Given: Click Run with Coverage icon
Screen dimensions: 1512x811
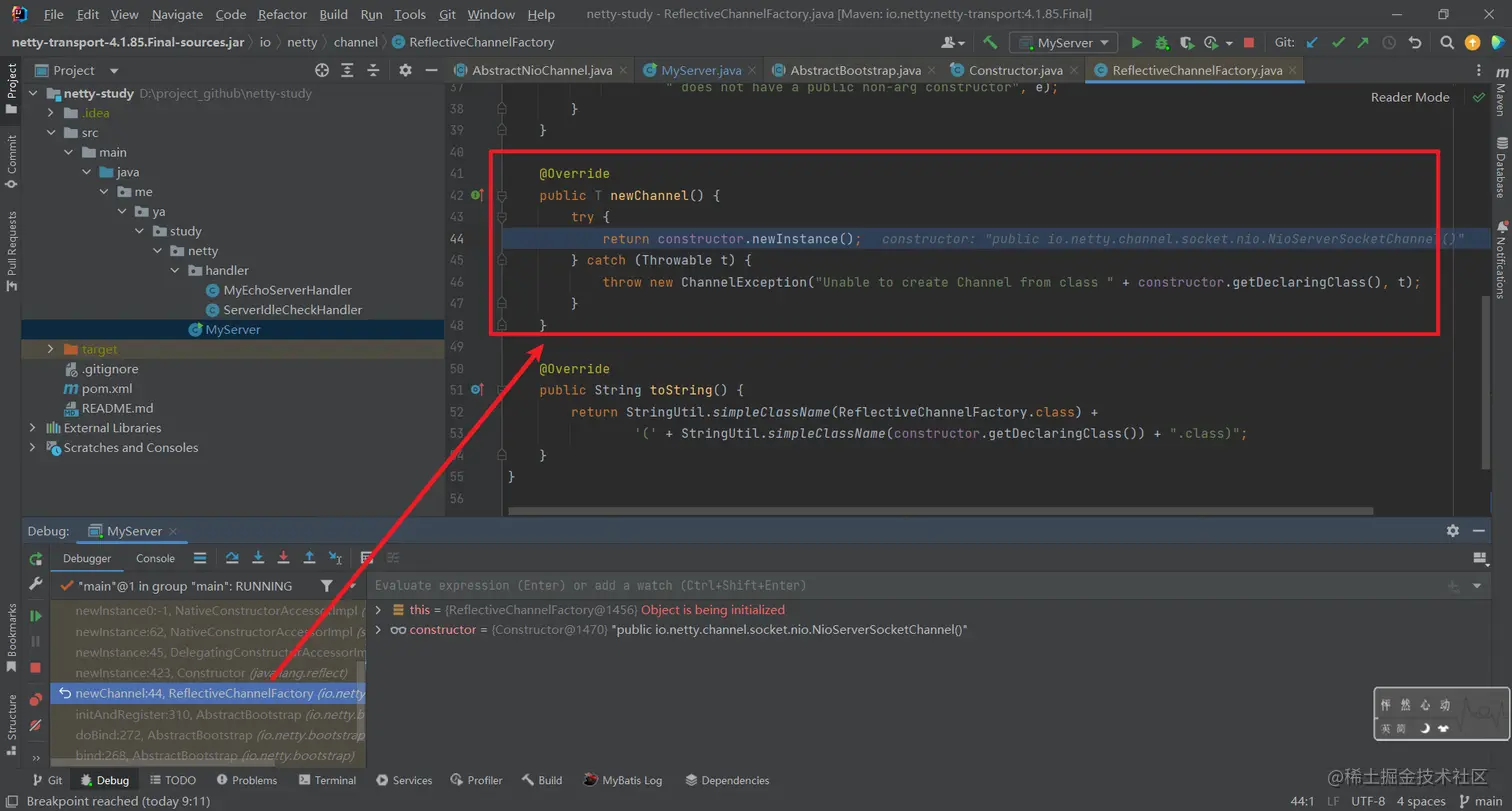Looking at the screenshot, I should [1186, 42].
